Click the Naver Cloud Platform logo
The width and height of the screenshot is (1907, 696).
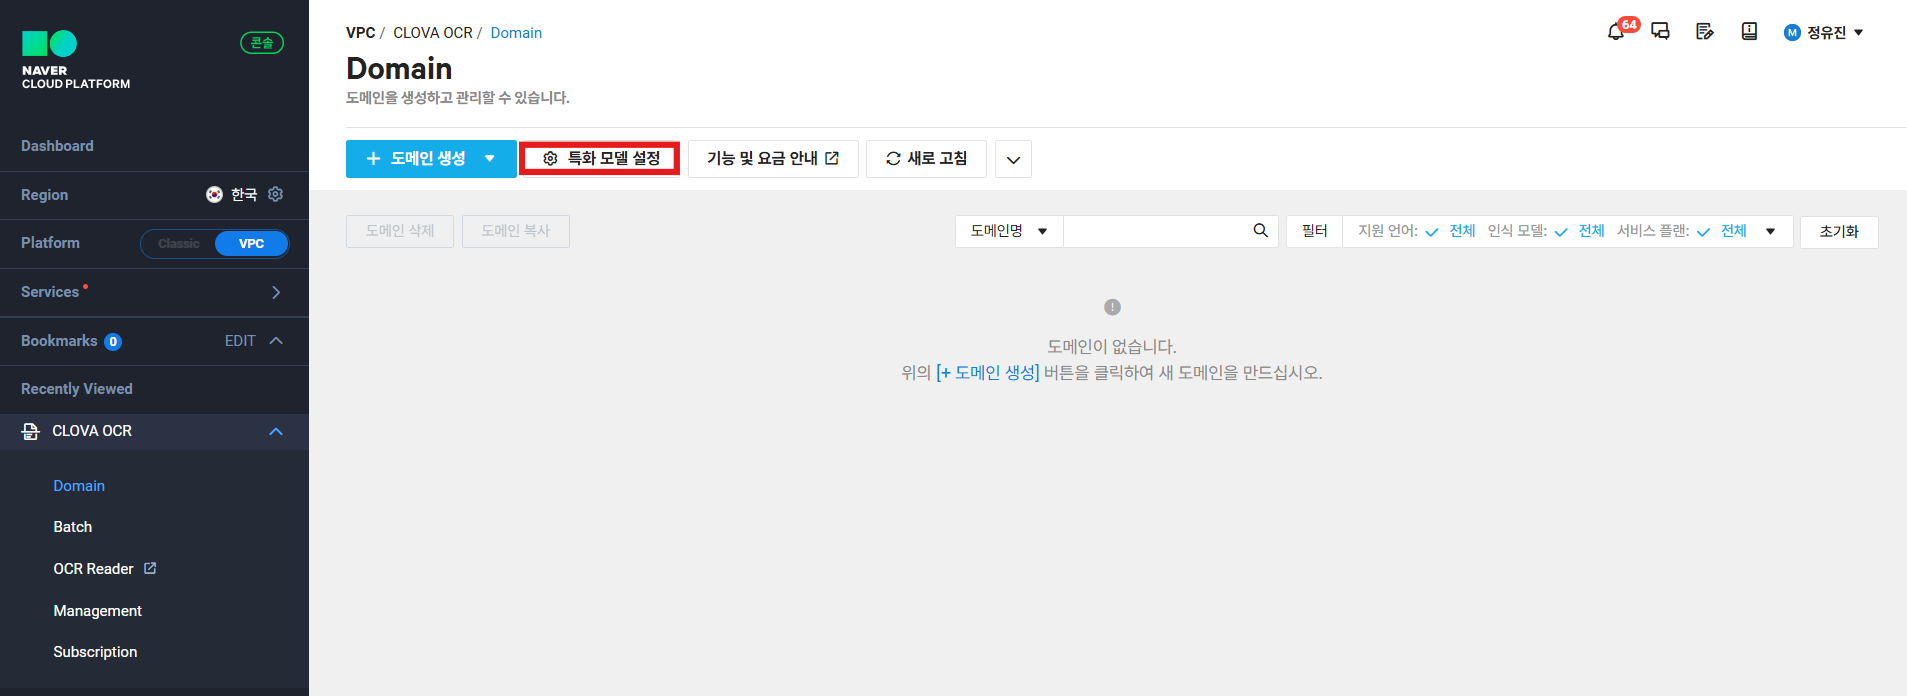point(76,60)
